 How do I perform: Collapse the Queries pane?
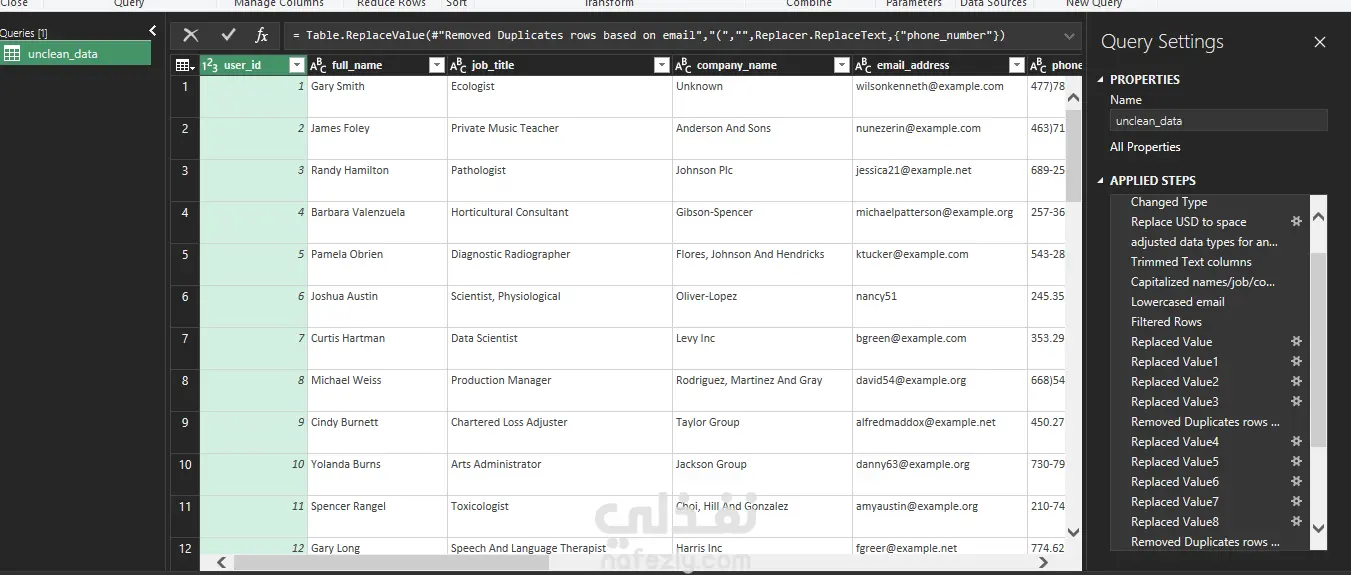[152, 31]
